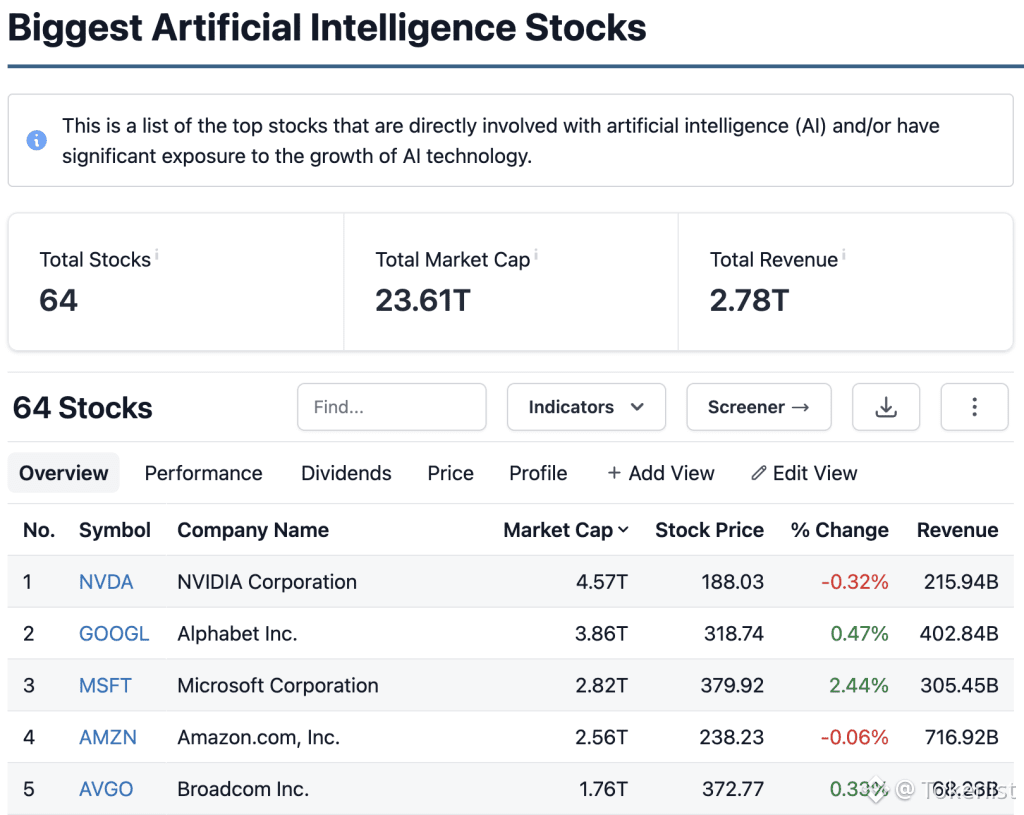The image size is (1024, 815).
Task: Click the plus Add View button
Action: tap(661, 473)
